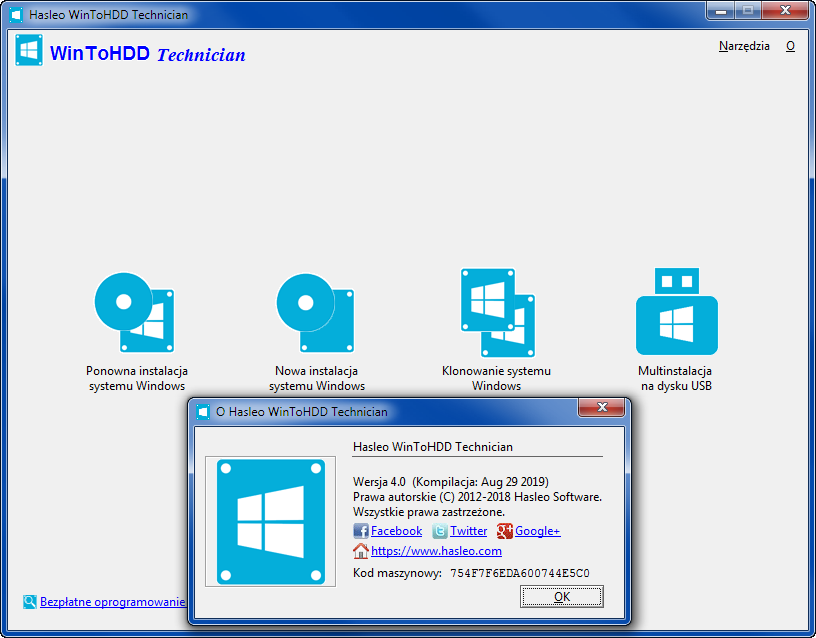Minimize the main WinToHDD window
Screen dimensions: 816x638
click(x=721, y=11)
